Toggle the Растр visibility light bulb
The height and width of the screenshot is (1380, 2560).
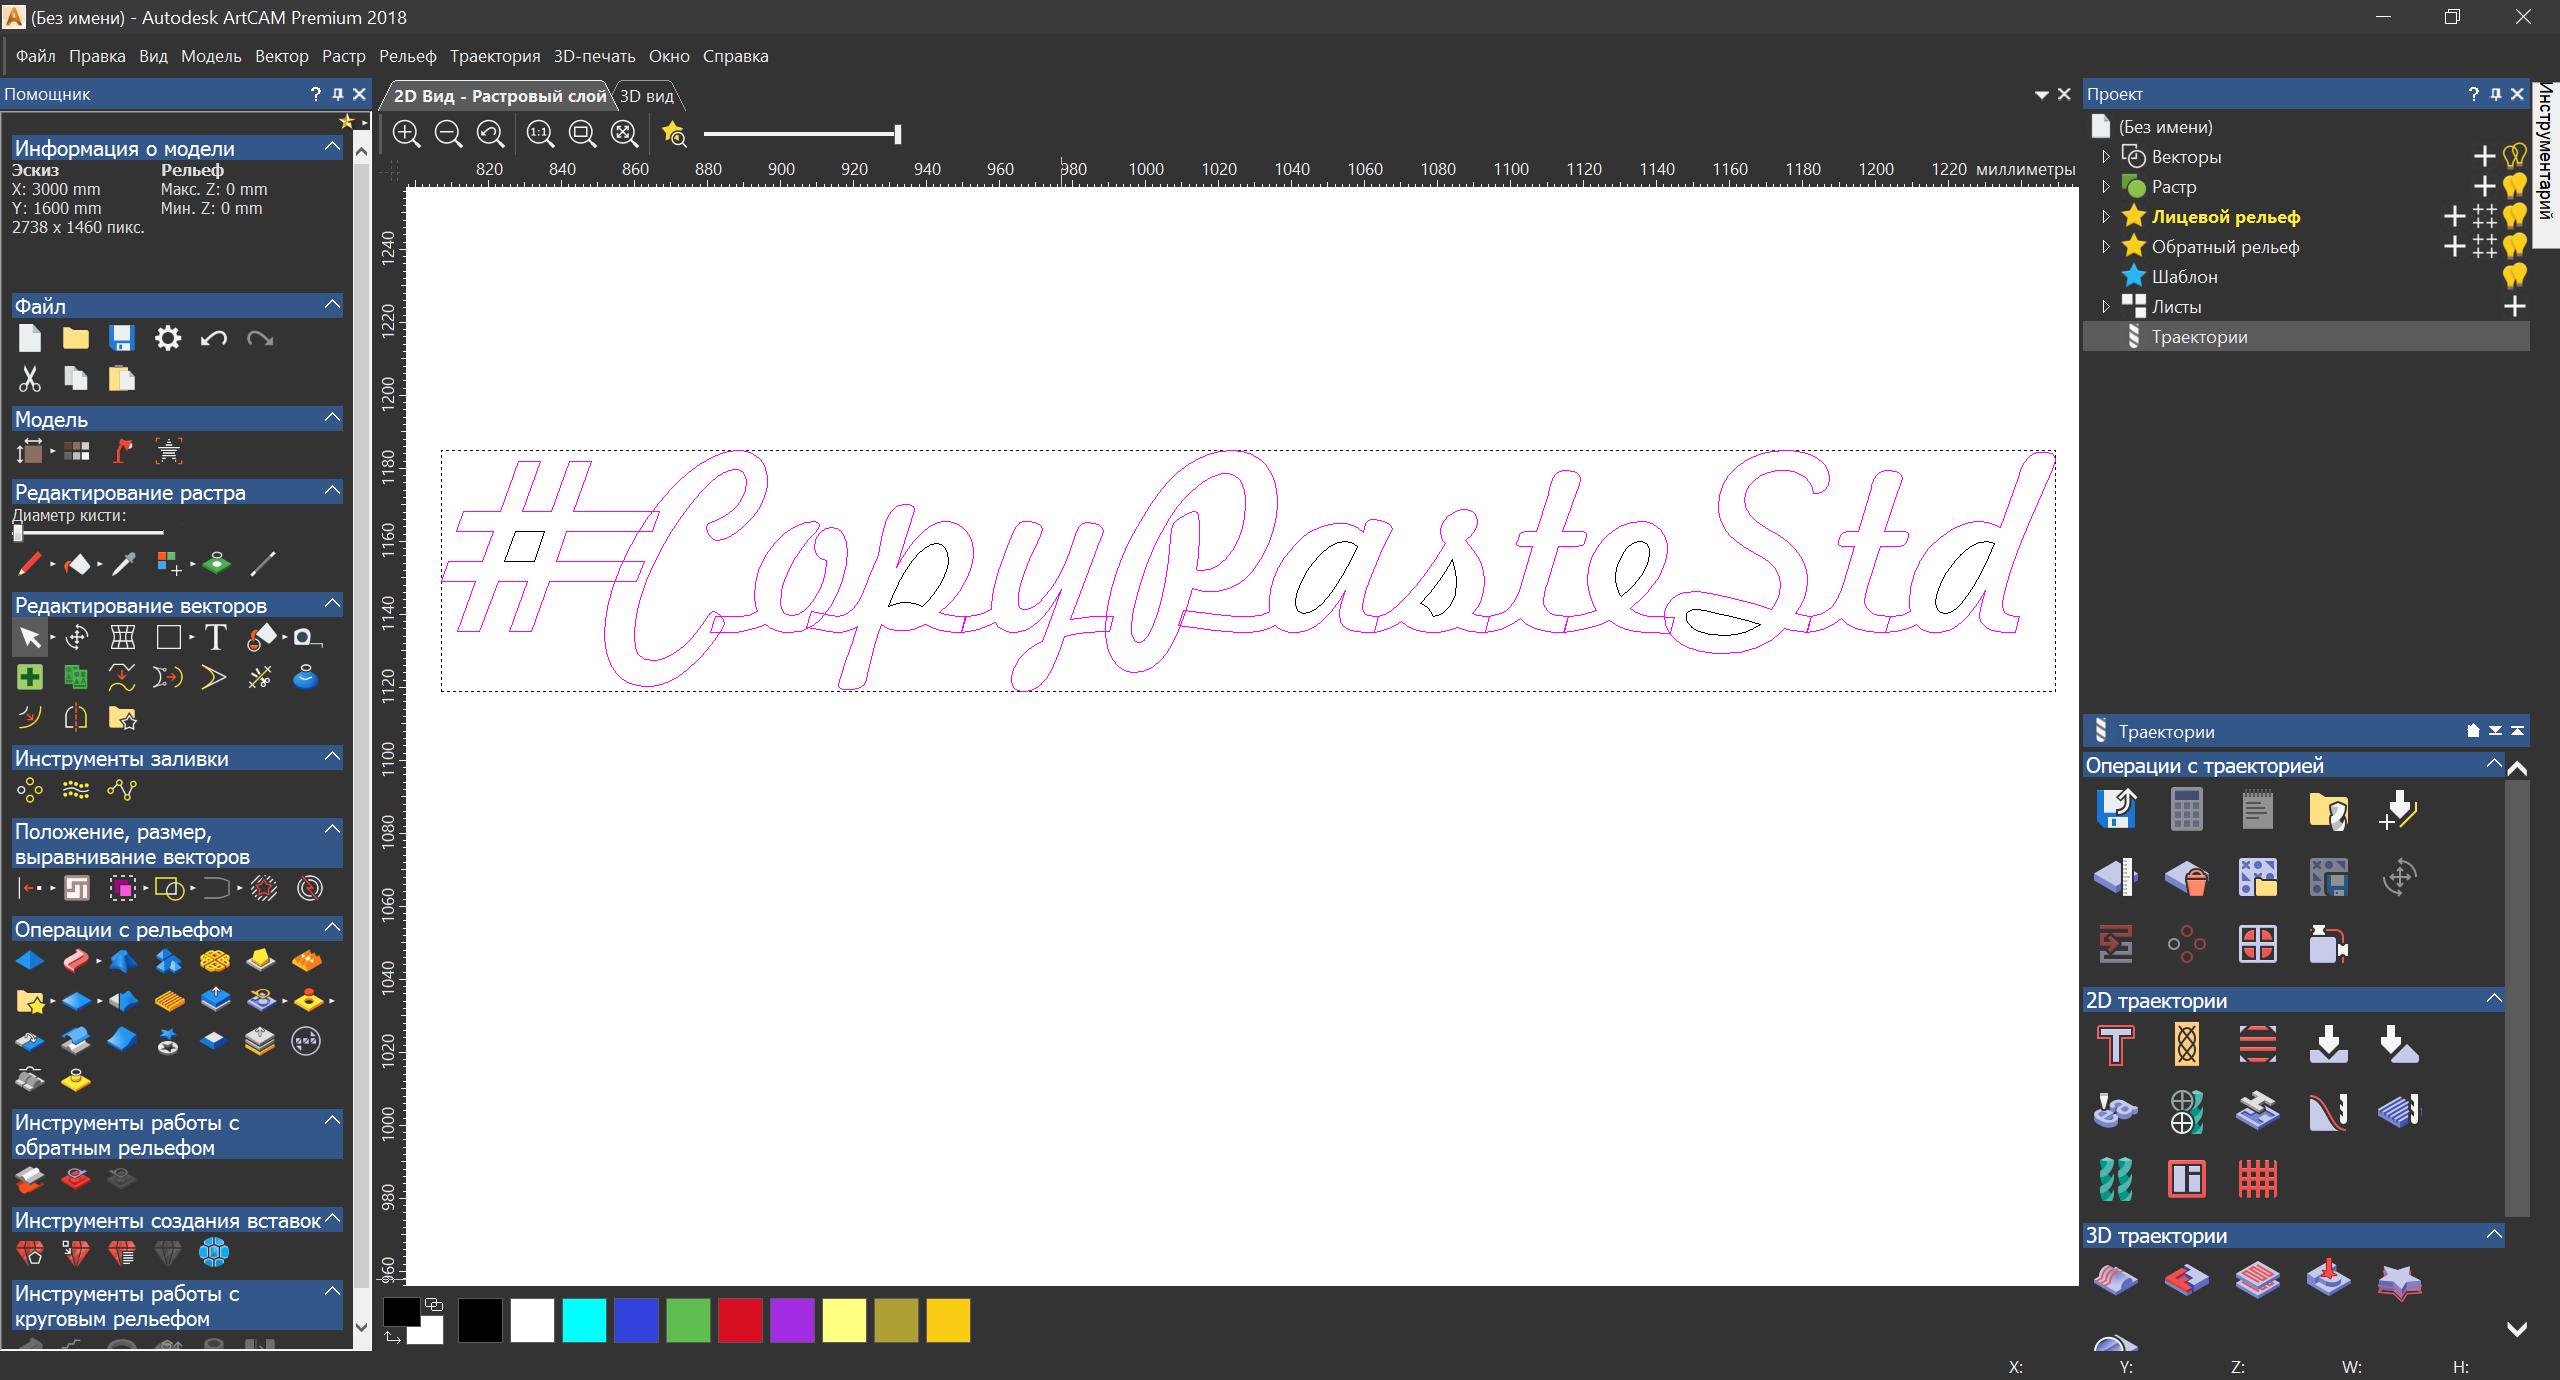[x=2514, y=186]
